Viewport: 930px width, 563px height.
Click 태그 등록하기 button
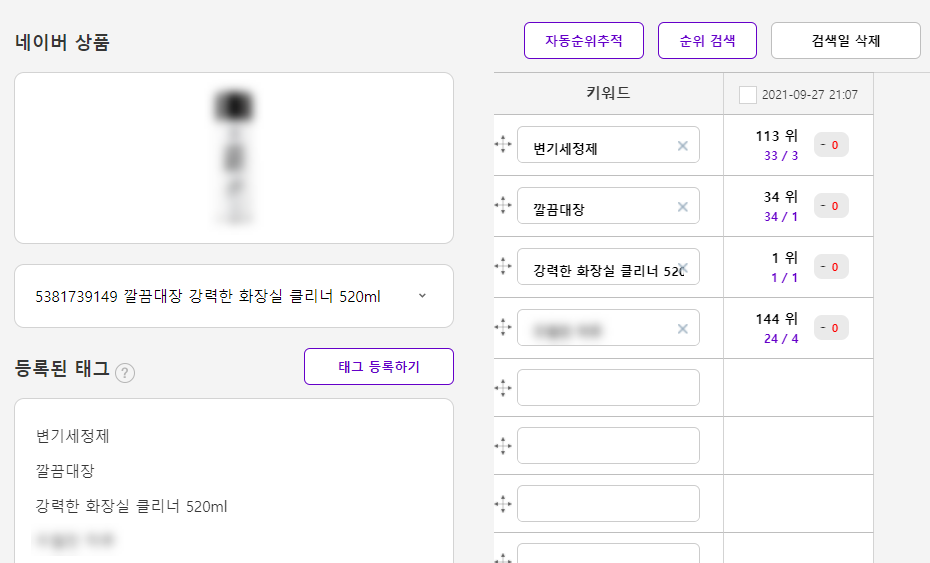point(379,367)
